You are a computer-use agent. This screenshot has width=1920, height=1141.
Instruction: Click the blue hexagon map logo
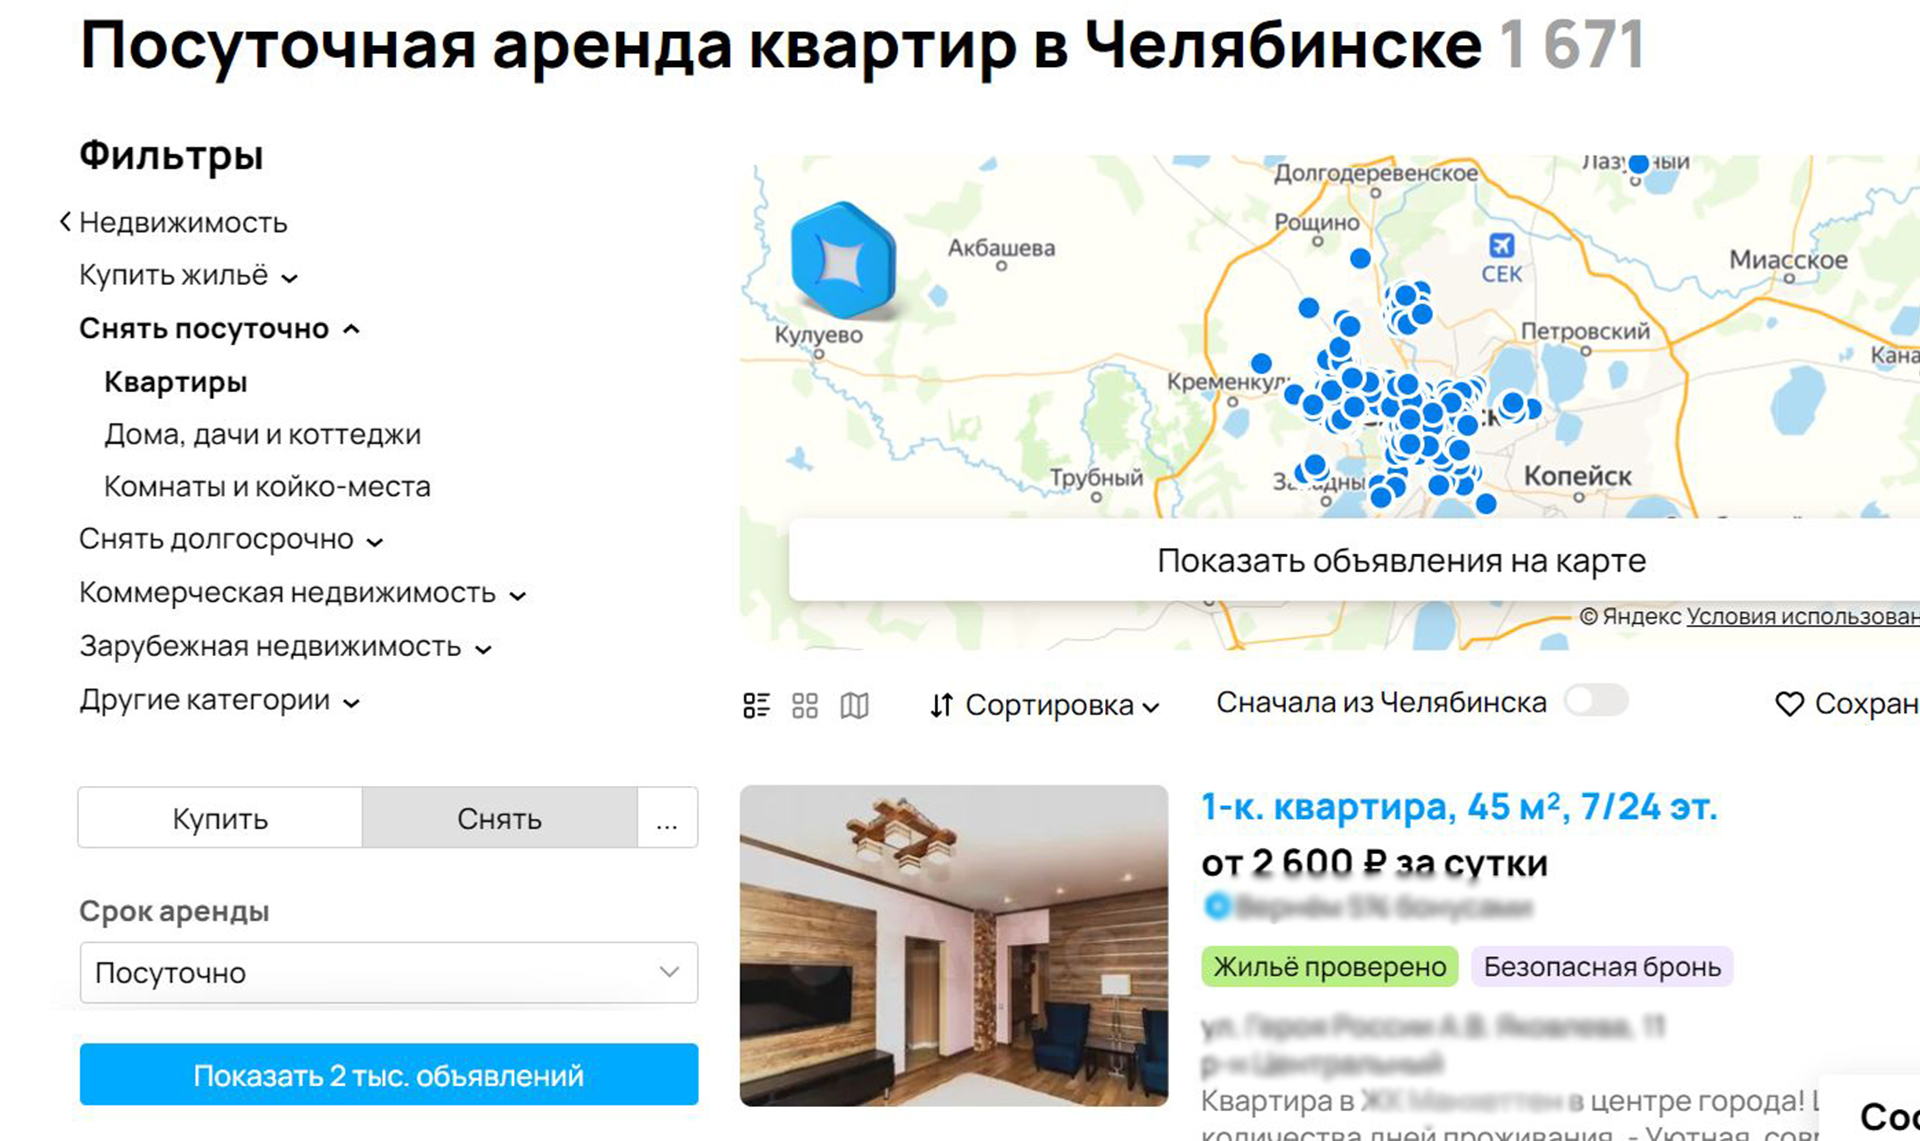tap(842, 259)
